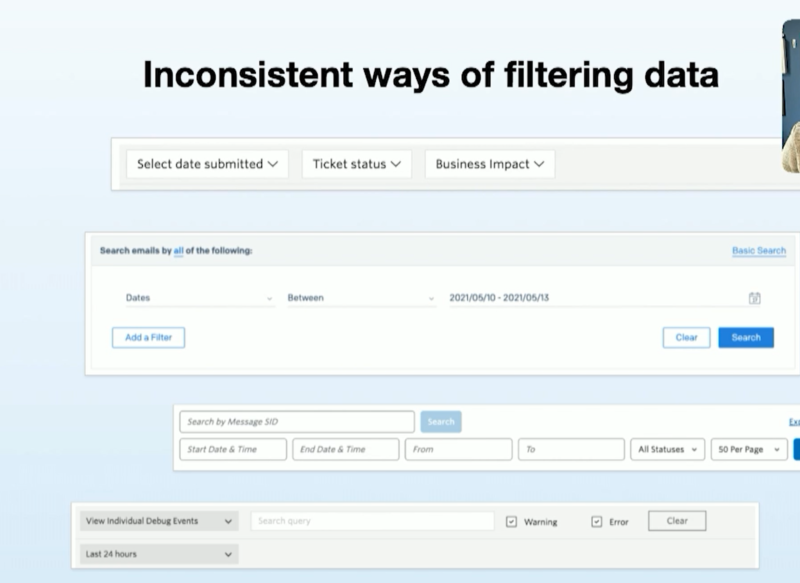Click the 'all' link in search criteria

pyautogui.click(x=179, y=251)
